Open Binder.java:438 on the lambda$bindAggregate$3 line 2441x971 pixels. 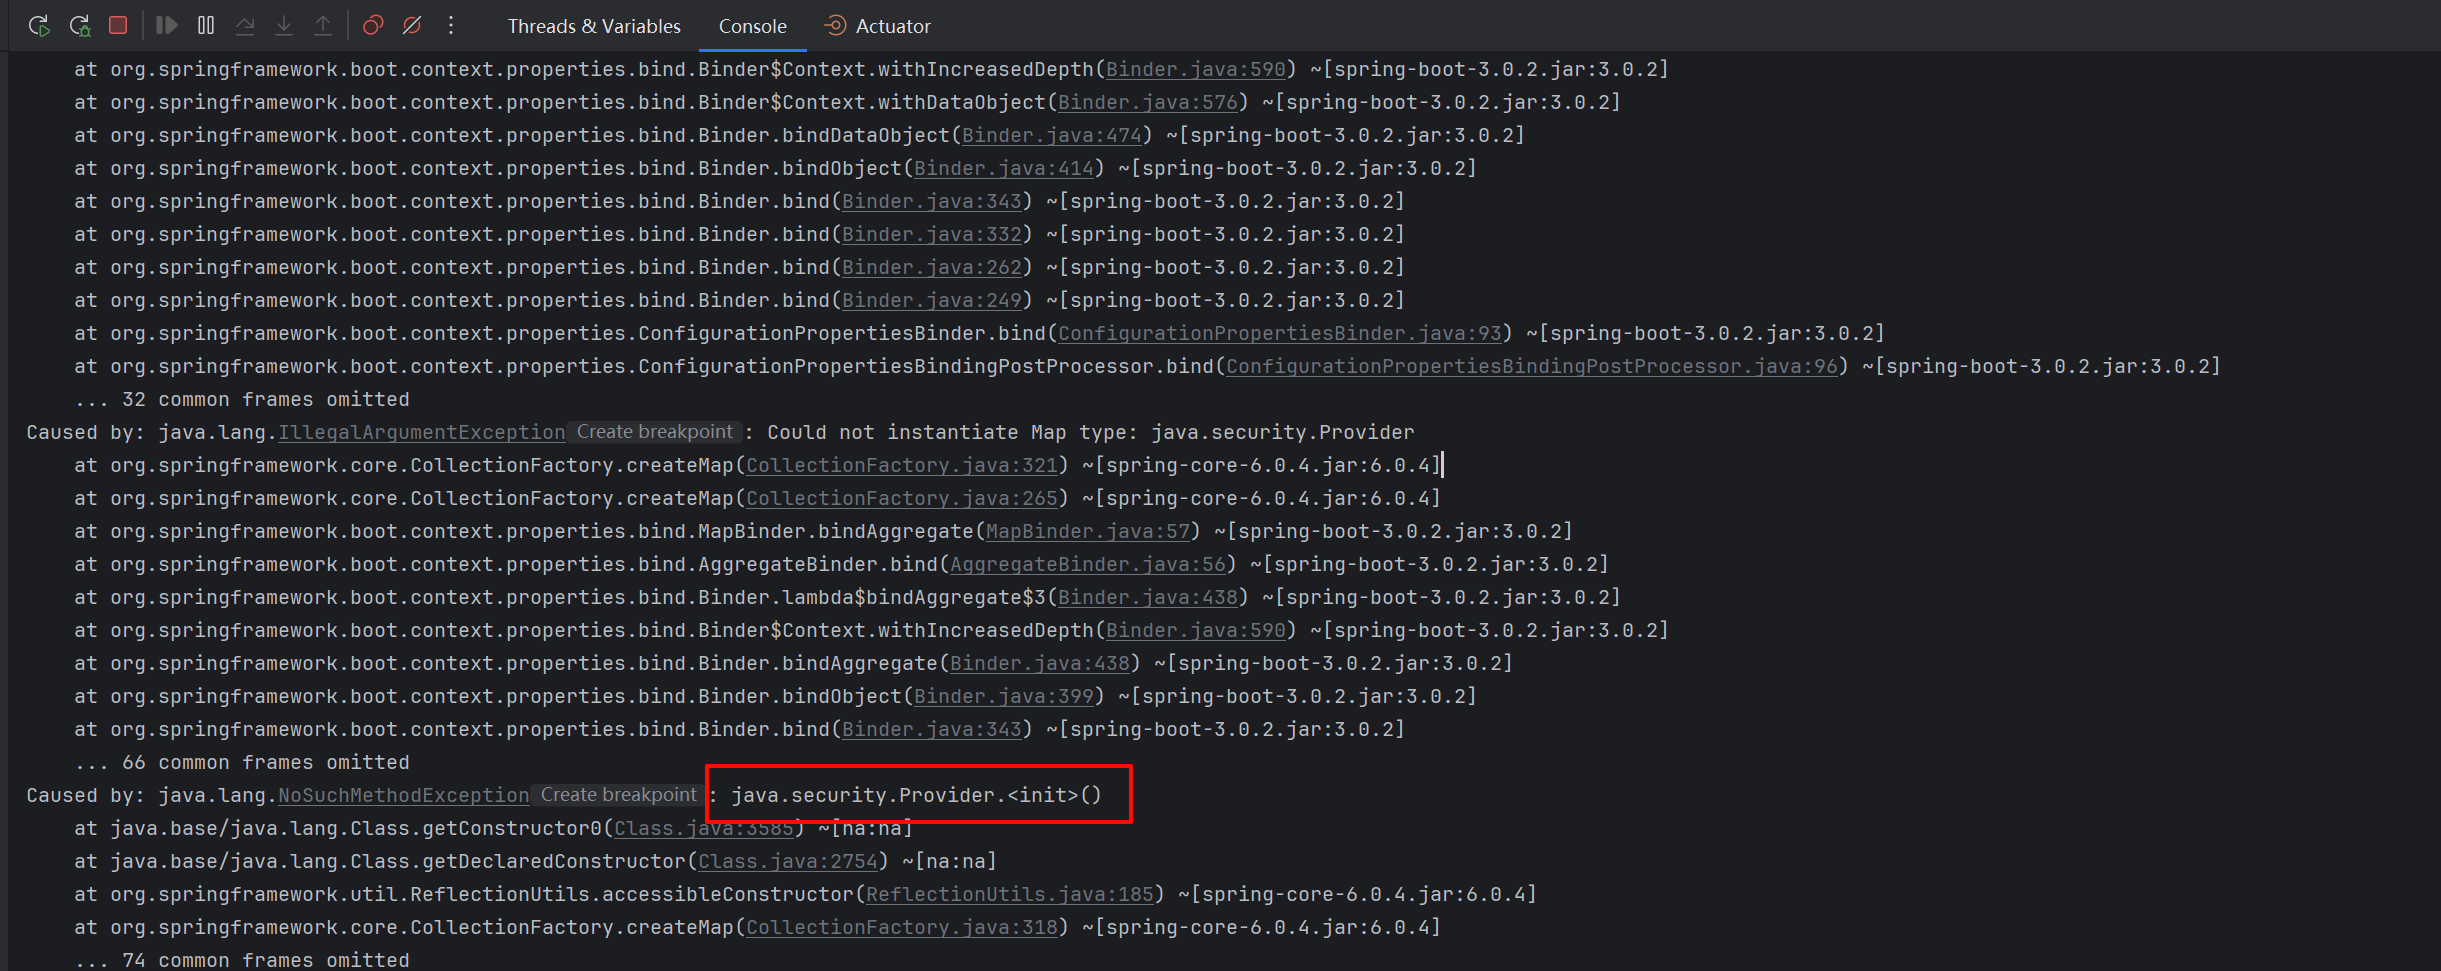1148,598
